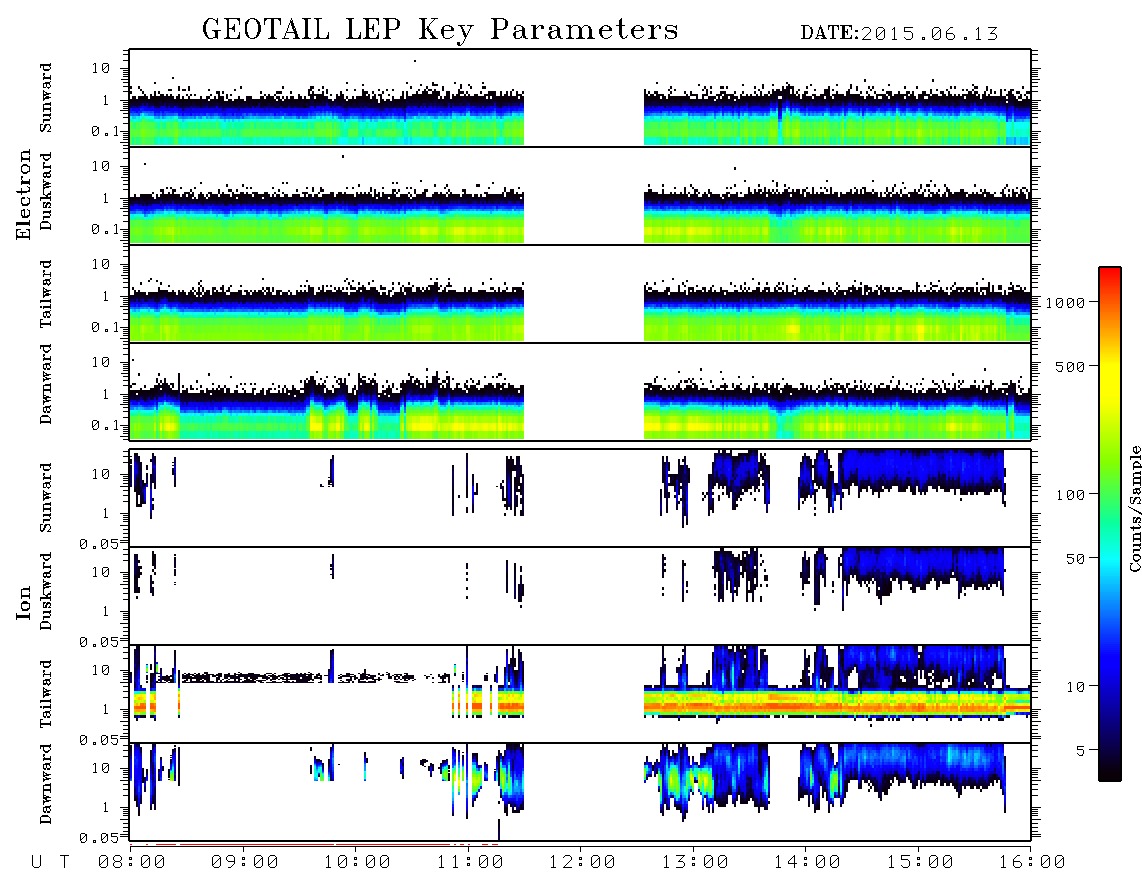Click the DATE:2015.06.13 label
This screenshot has height=880, width=1142.
pyautogui.click(x=899, y=34)
